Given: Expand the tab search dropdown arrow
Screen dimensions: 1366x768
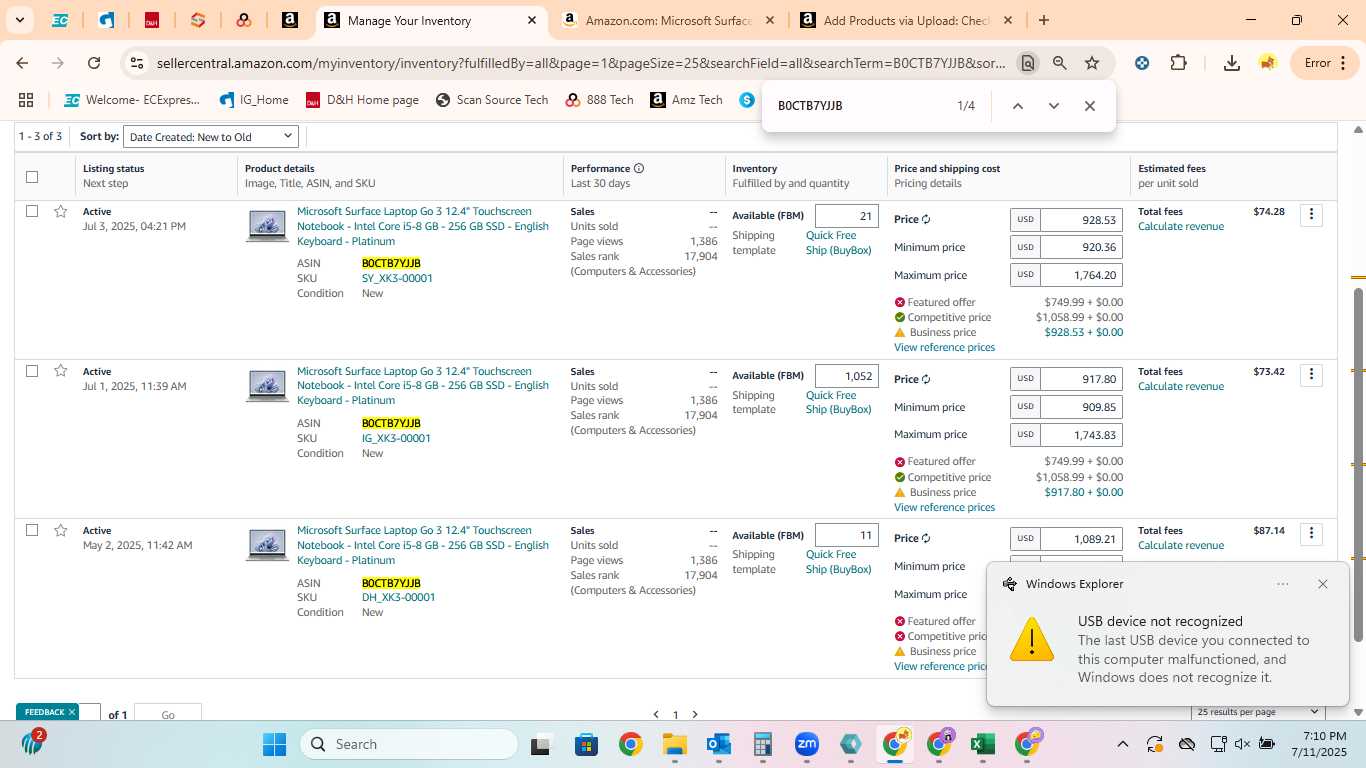Looking at the screenshot, I should point(19,20).
